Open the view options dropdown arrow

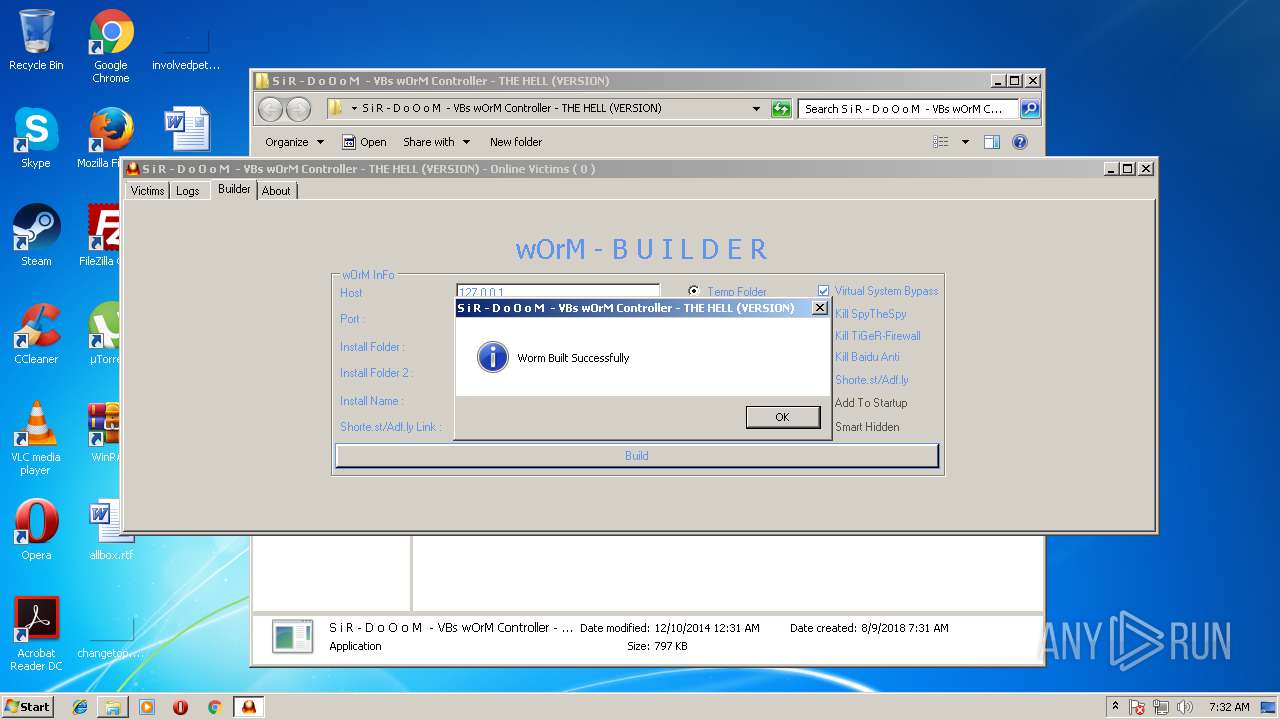click(x=965, y=142)
